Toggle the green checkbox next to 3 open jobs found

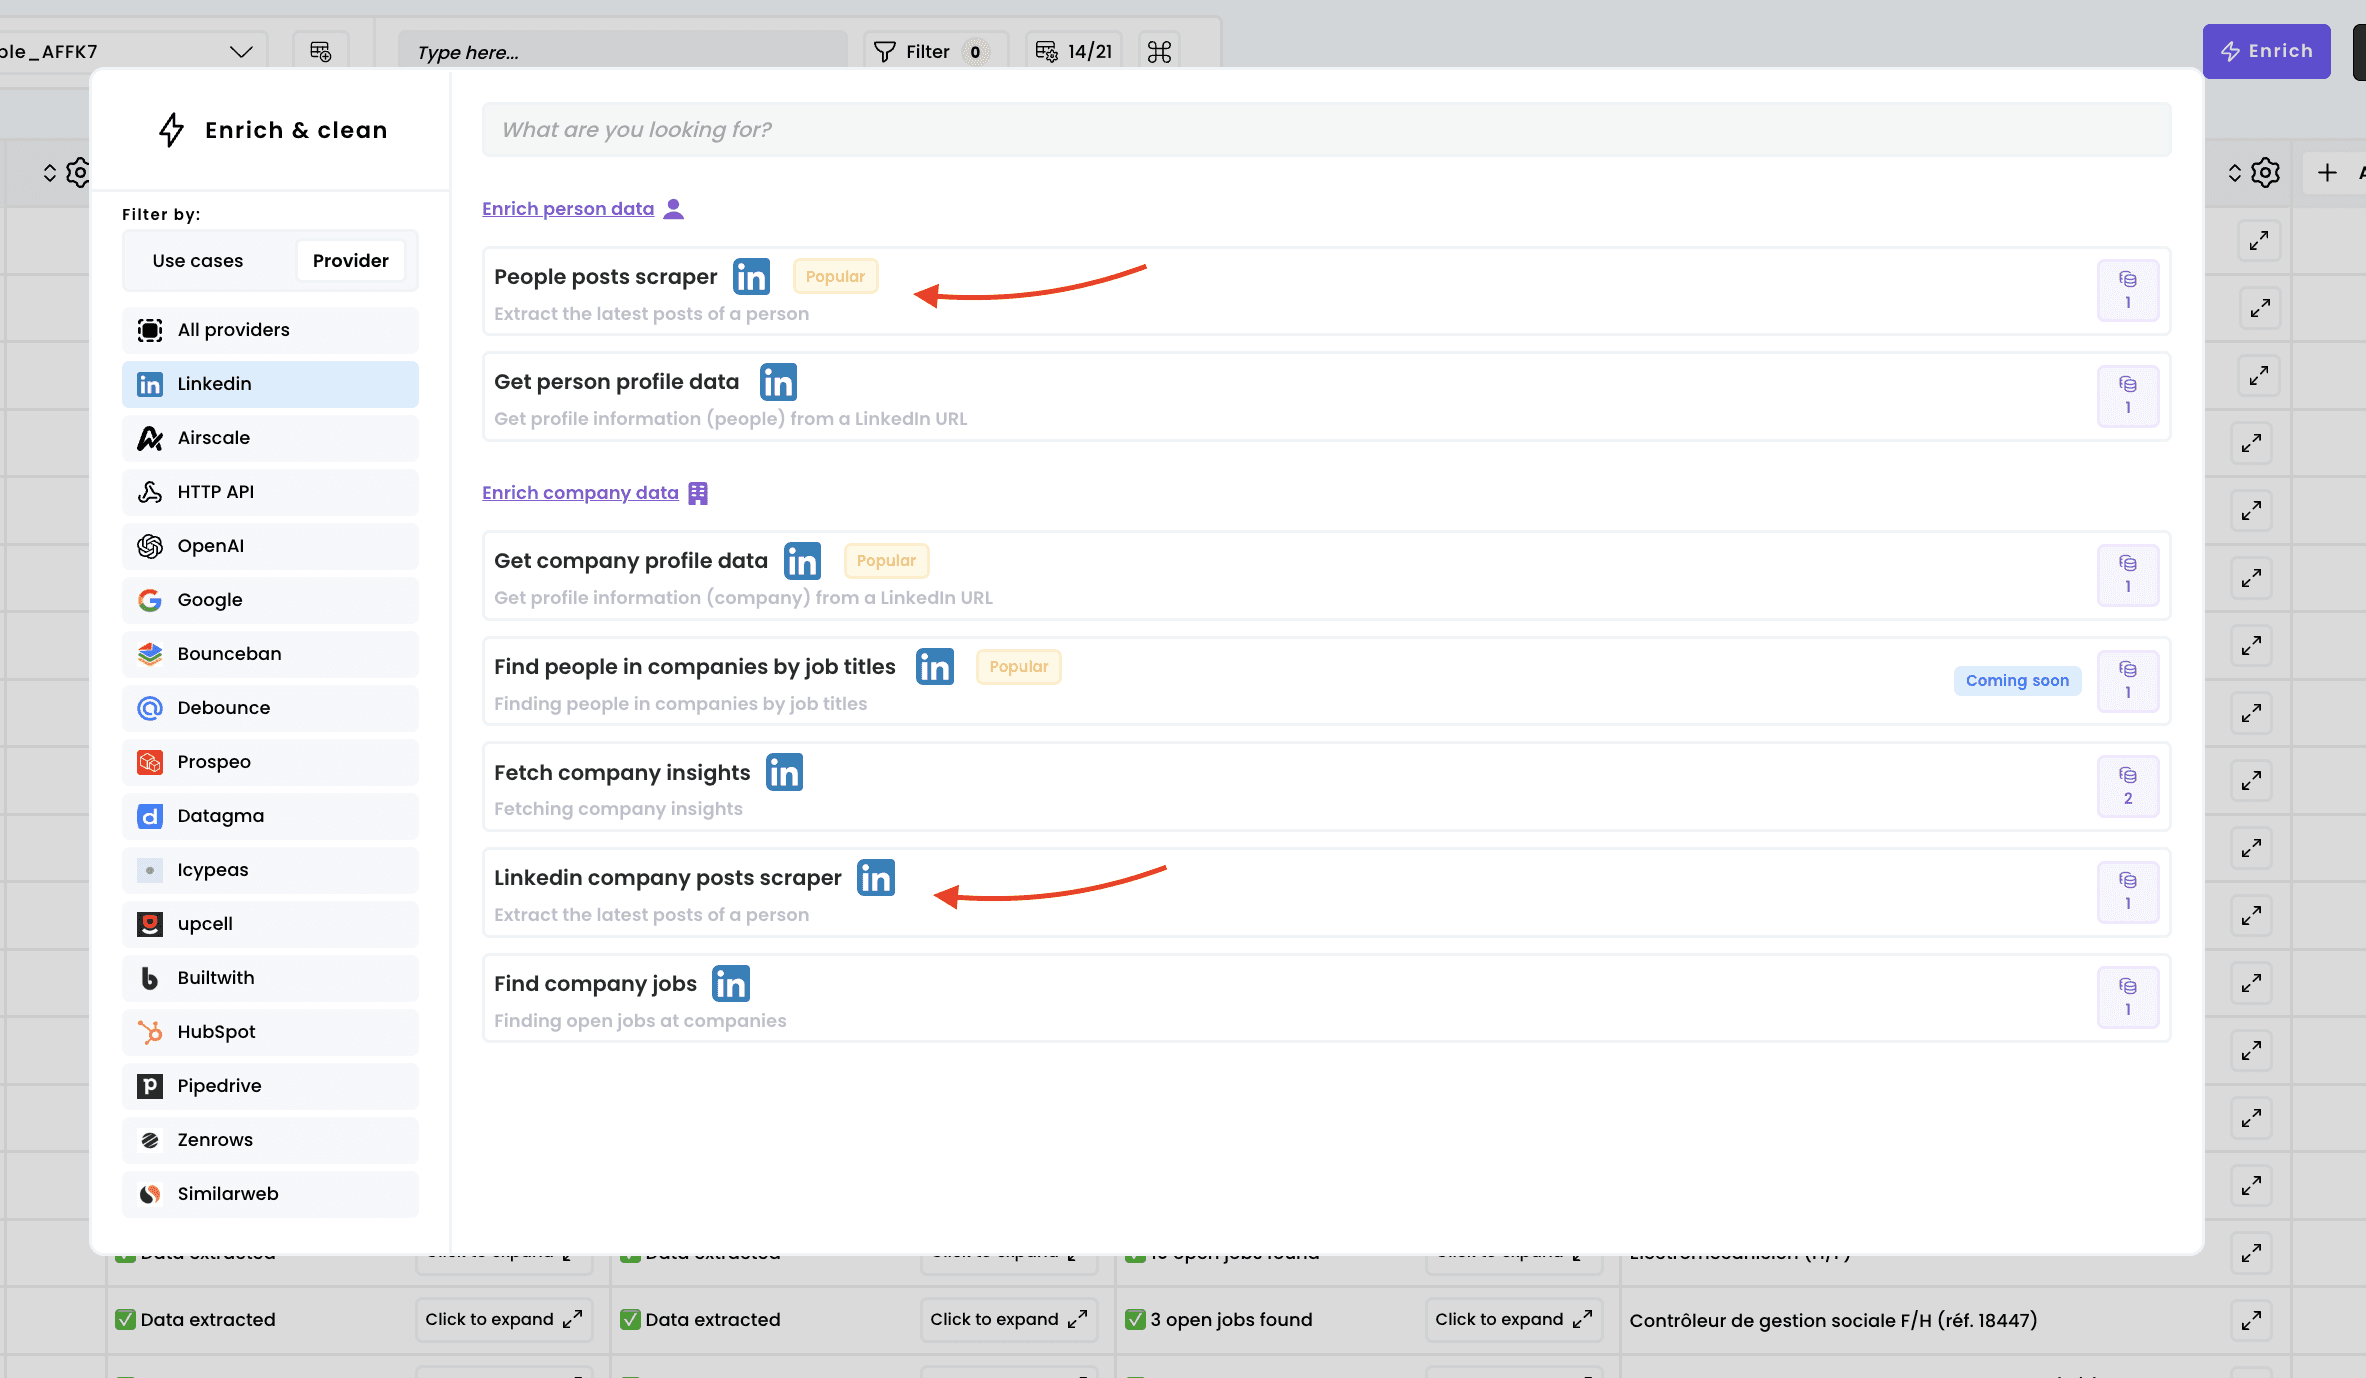pos(1135,1320)
